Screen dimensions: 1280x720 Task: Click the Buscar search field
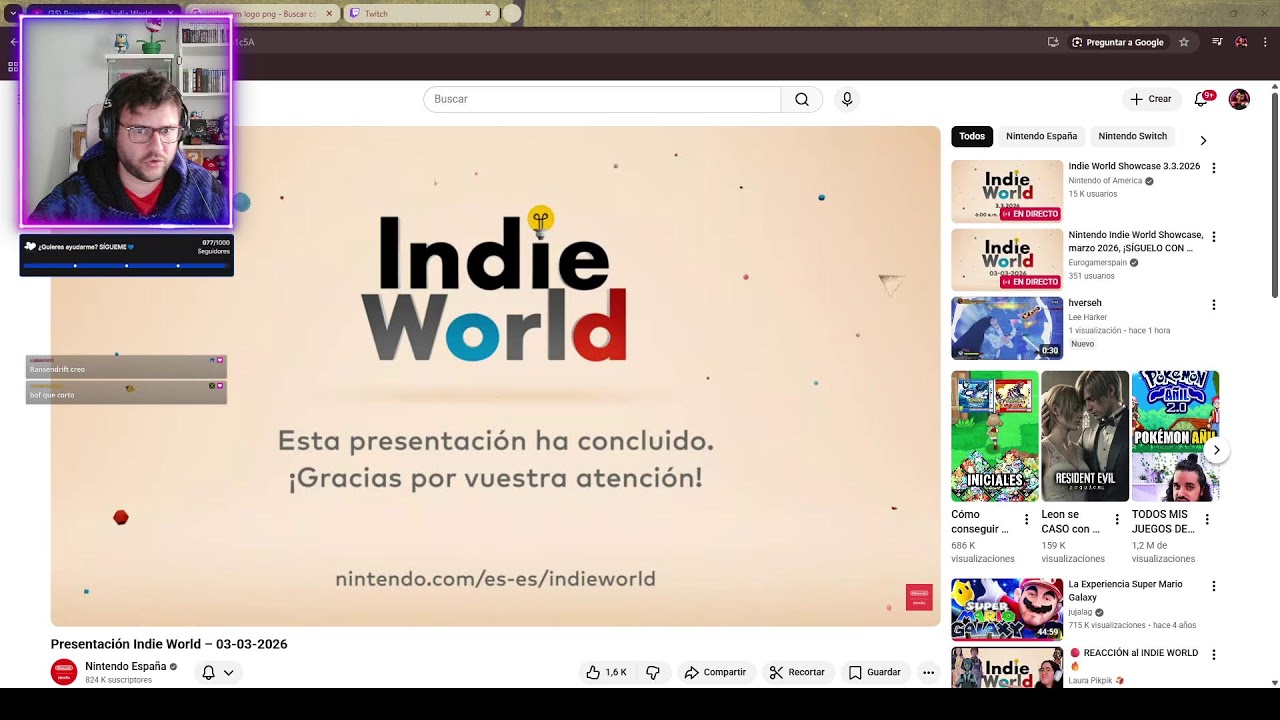pos(602,99)
